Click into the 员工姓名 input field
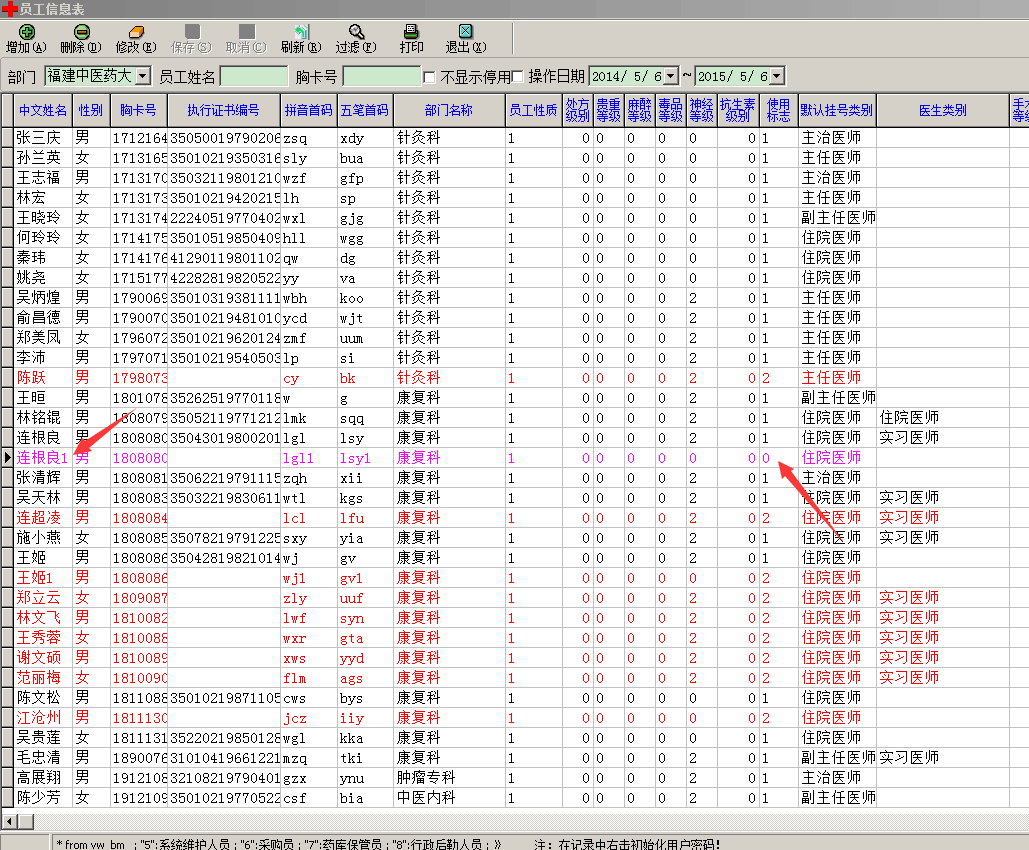Viewport: 1029px width, 850px height. point(254,76)
